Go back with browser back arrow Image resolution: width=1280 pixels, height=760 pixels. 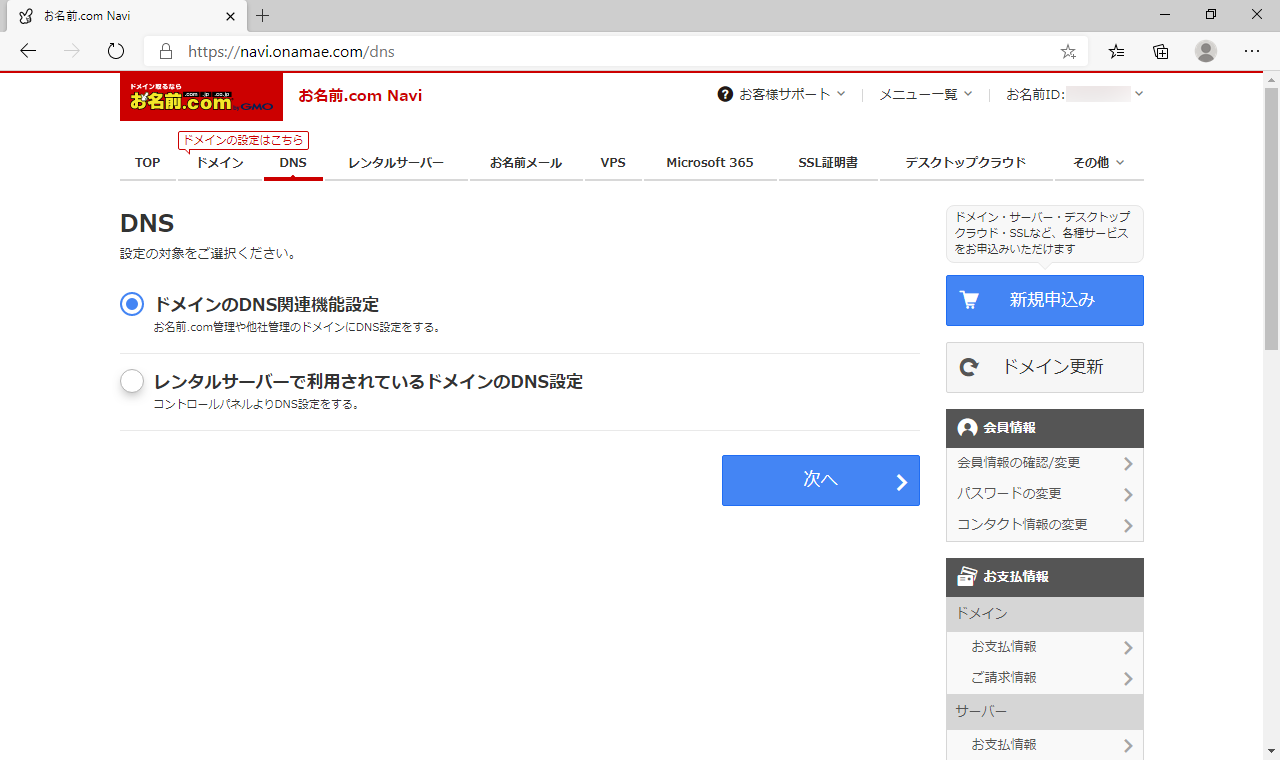[x=28, y=51]
